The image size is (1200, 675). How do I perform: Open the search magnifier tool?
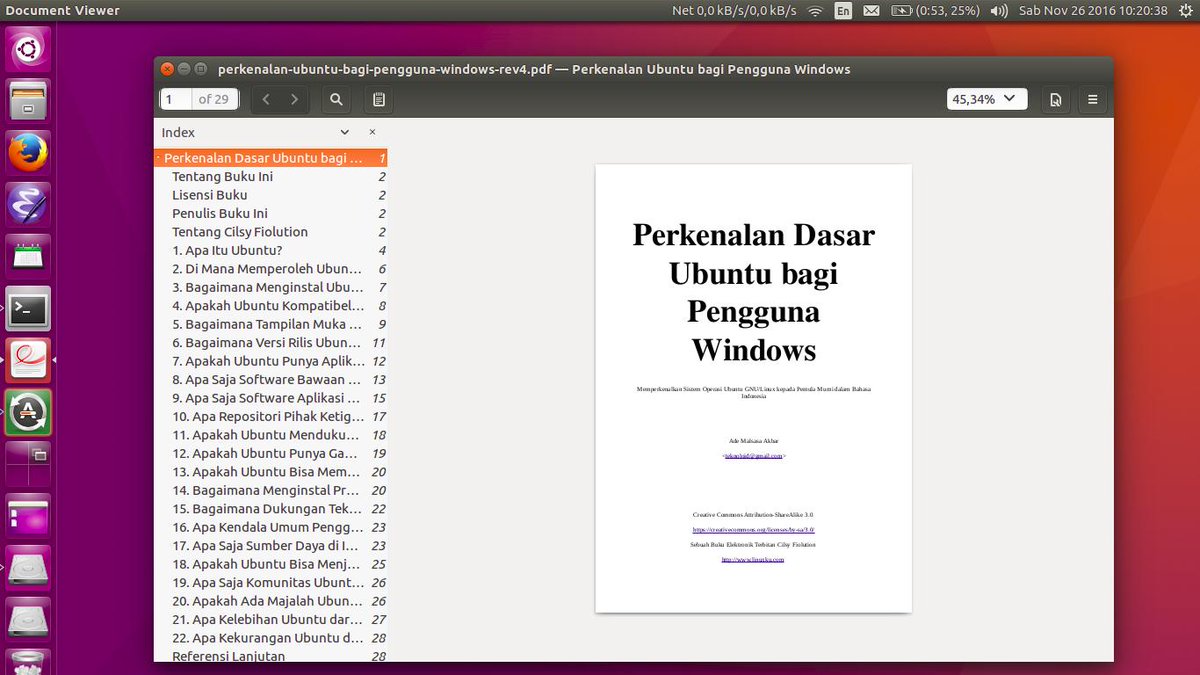click(336, 99)
